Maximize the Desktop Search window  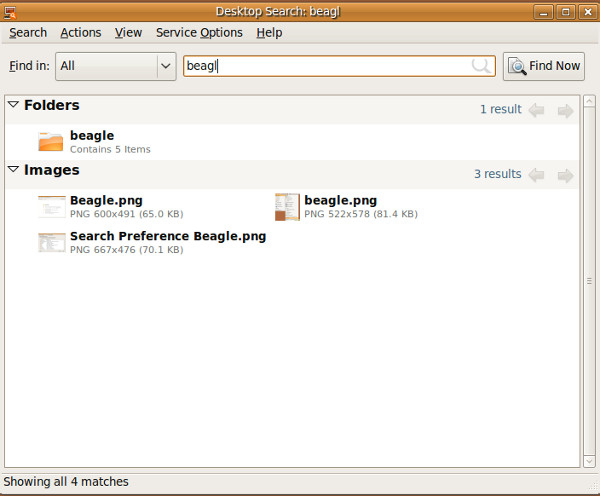566,12
